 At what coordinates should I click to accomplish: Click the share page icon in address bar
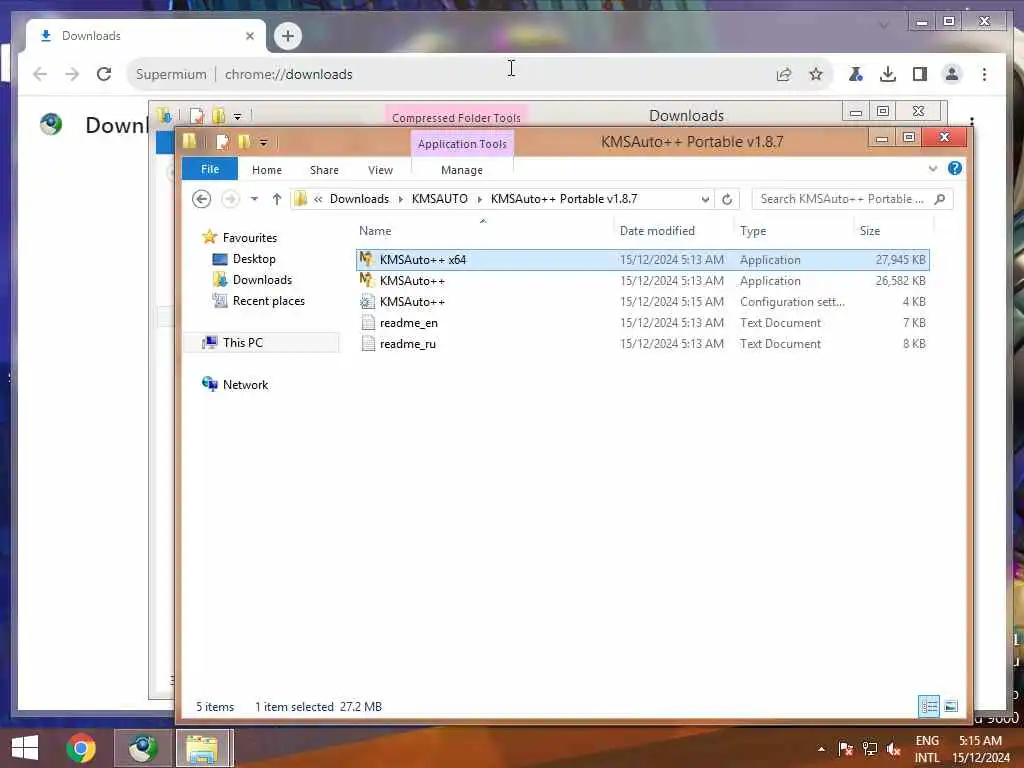point(784,74)
